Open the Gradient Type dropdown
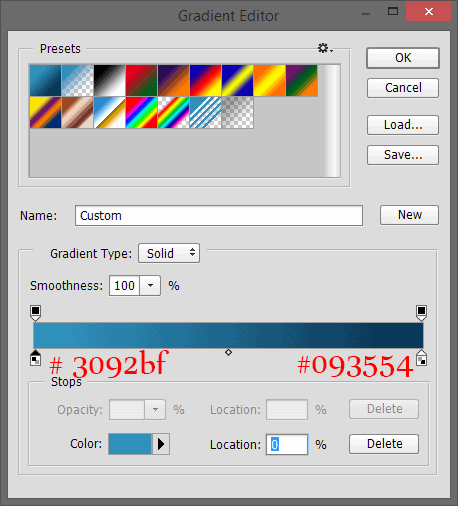458x506 pixels. [x=169, y=253]
